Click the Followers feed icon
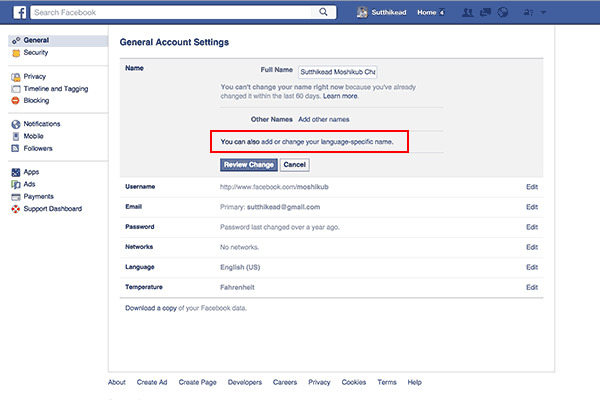The image size is (600, 400). point(15,148)
